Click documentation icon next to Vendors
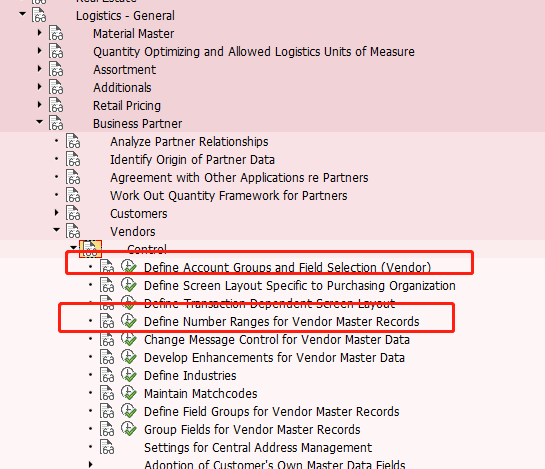545x469 pixels. point(73,231)
